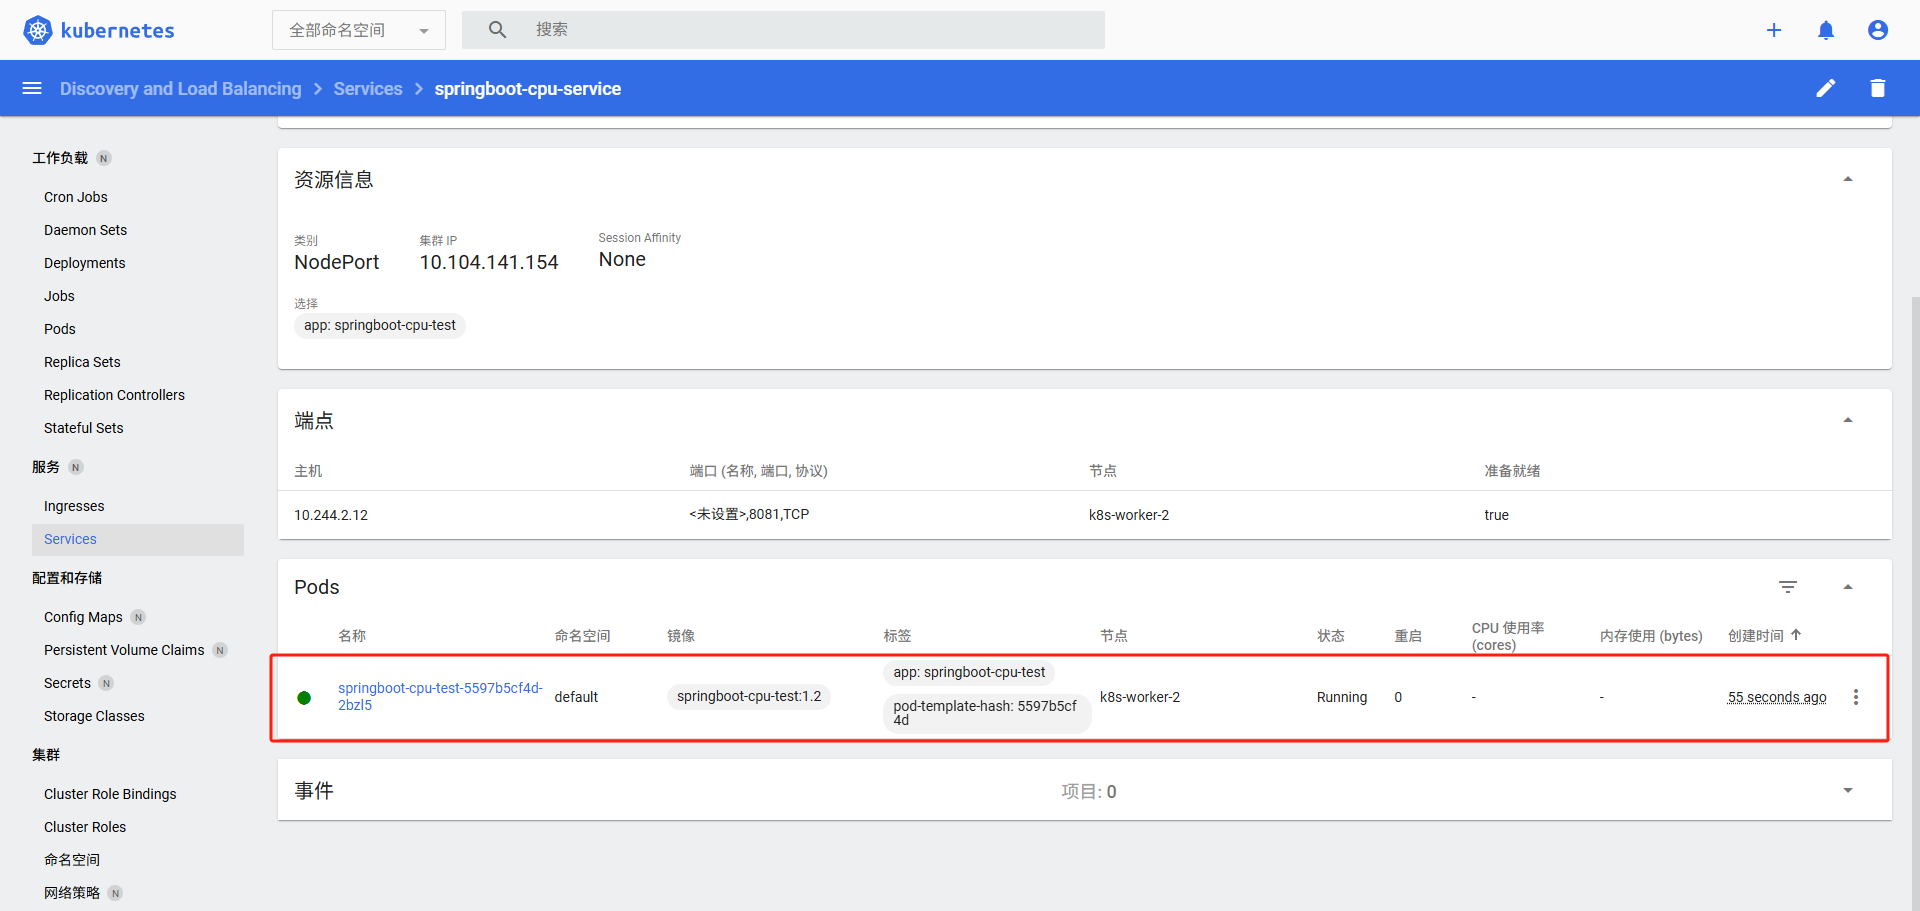The image size is (1920, 911).
Task: Click the N badge beside 网络策略
Action: (x=115, y=893)
